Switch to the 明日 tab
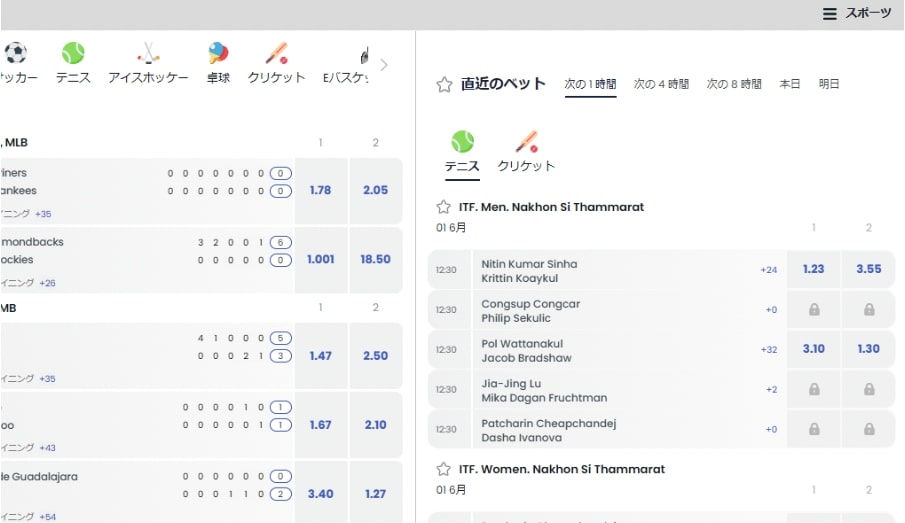905x523 pixels. (829, 84)
